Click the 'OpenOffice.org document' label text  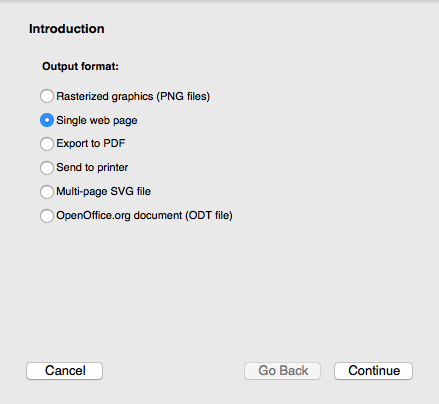(x=119, y=215)
